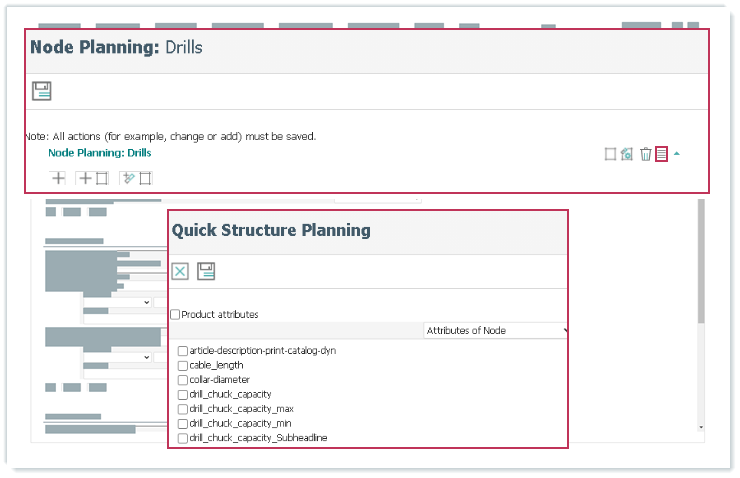740x478 pixels.
Task: Toggle the drill_chuck_capacity_Subheadline checkbox
Action: point(183,438)
